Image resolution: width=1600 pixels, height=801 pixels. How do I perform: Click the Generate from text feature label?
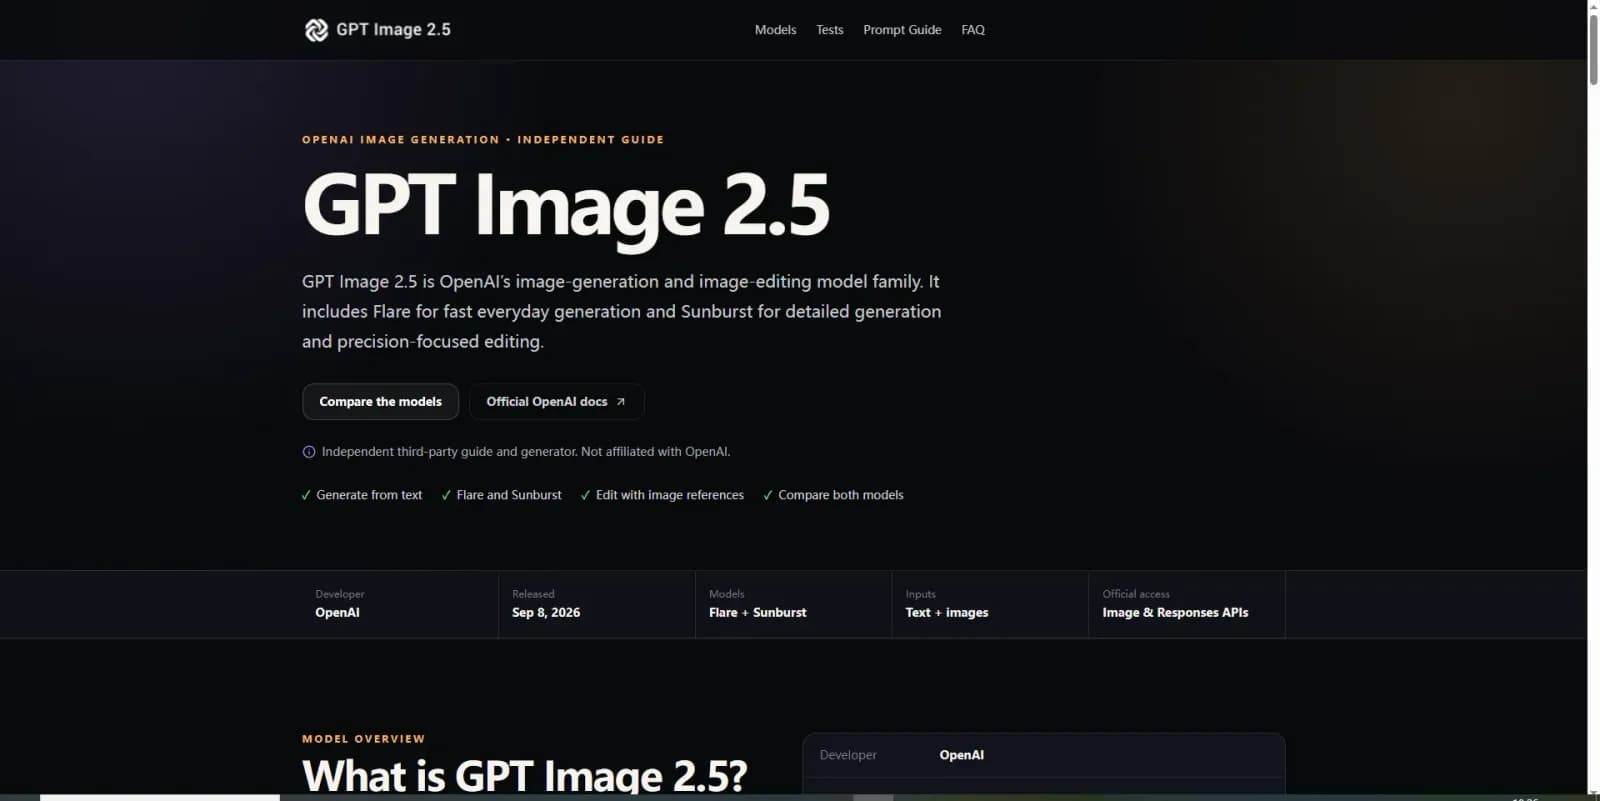[369, 495]
